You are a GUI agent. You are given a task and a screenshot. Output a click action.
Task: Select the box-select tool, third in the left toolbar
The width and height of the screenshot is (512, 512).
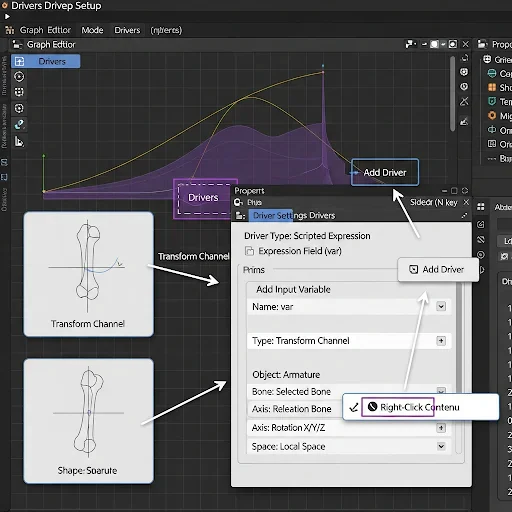pyautogui.click(x=19, y=92)
